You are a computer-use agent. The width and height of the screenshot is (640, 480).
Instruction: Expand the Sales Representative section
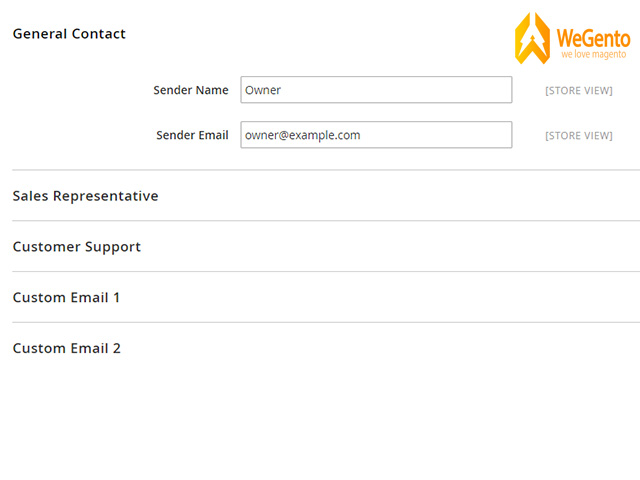tap(85, 196)
